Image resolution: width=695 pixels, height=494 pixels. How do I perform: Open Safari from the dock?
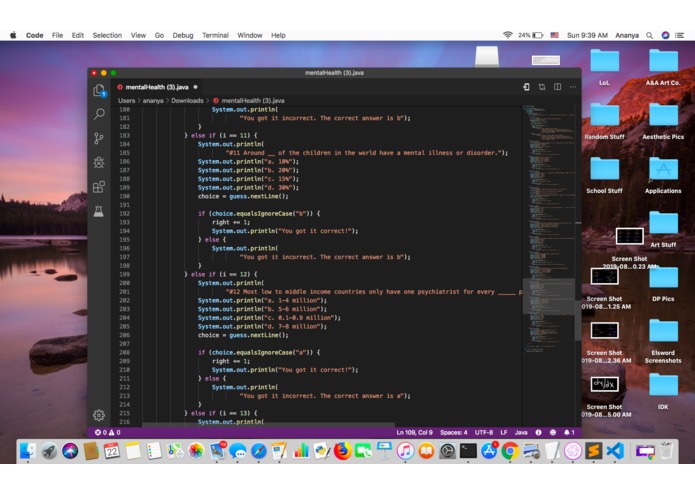258,451
